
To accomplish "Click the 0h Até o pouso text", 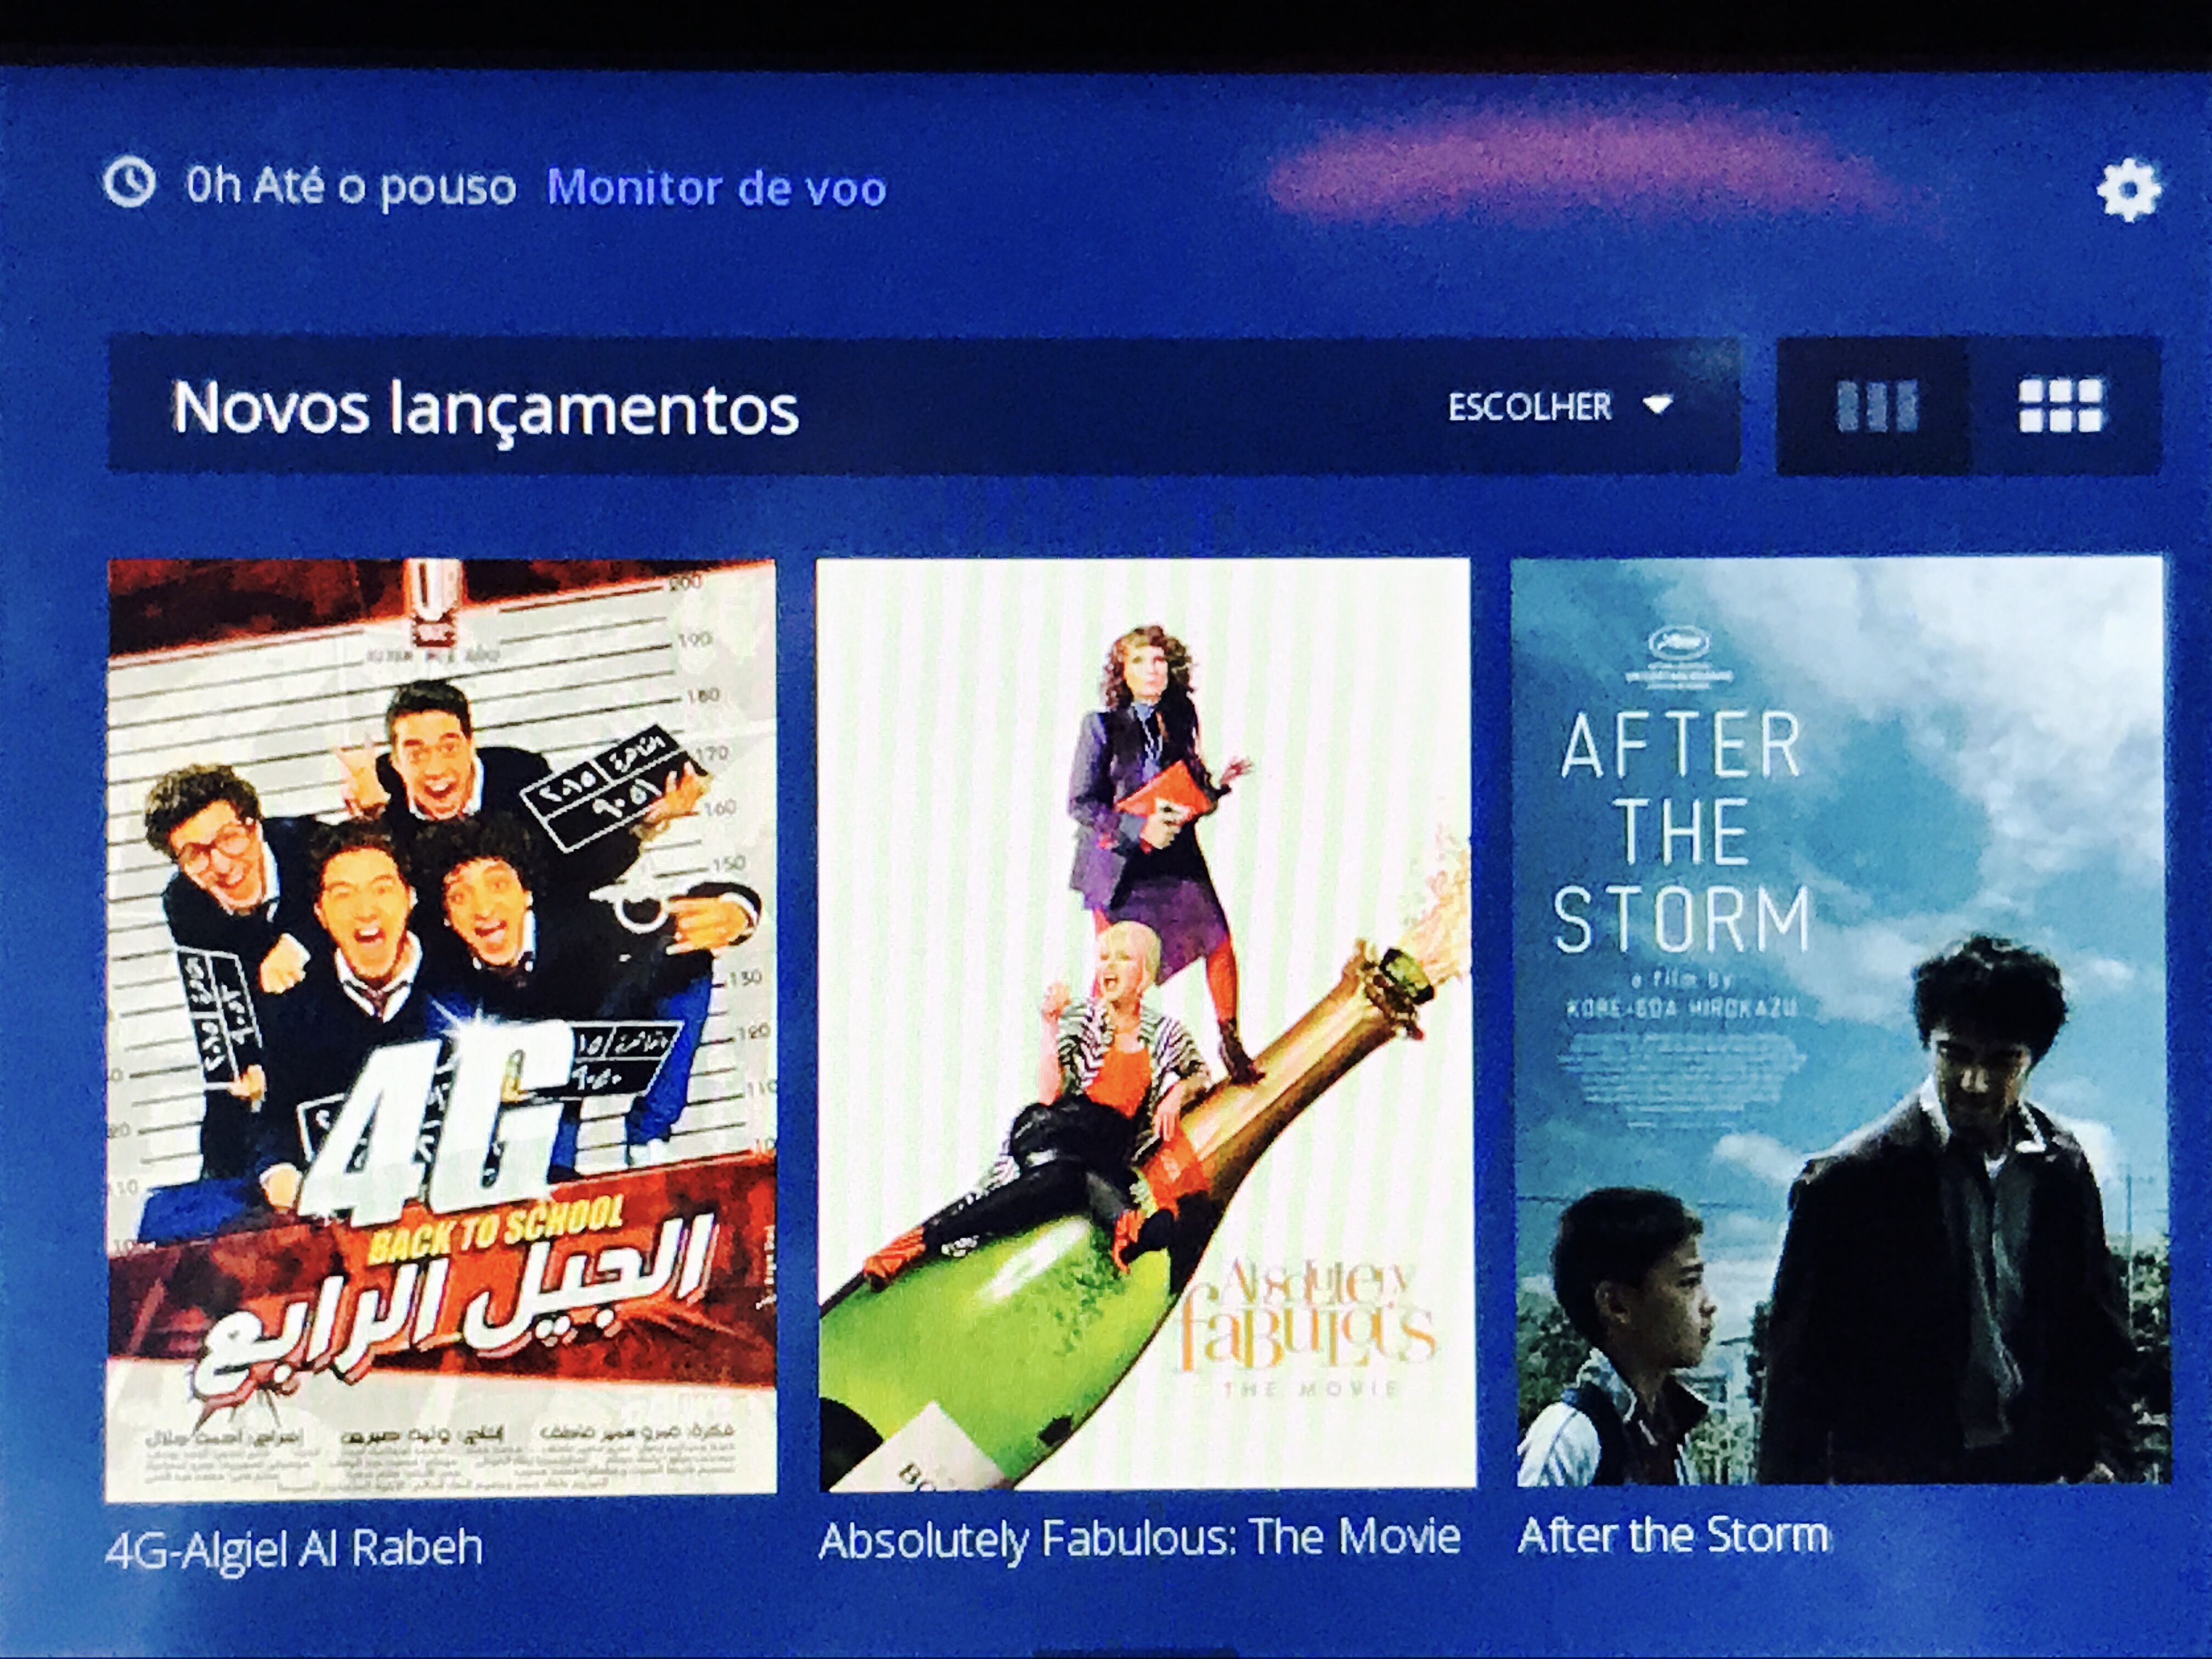I will [351, 186].
